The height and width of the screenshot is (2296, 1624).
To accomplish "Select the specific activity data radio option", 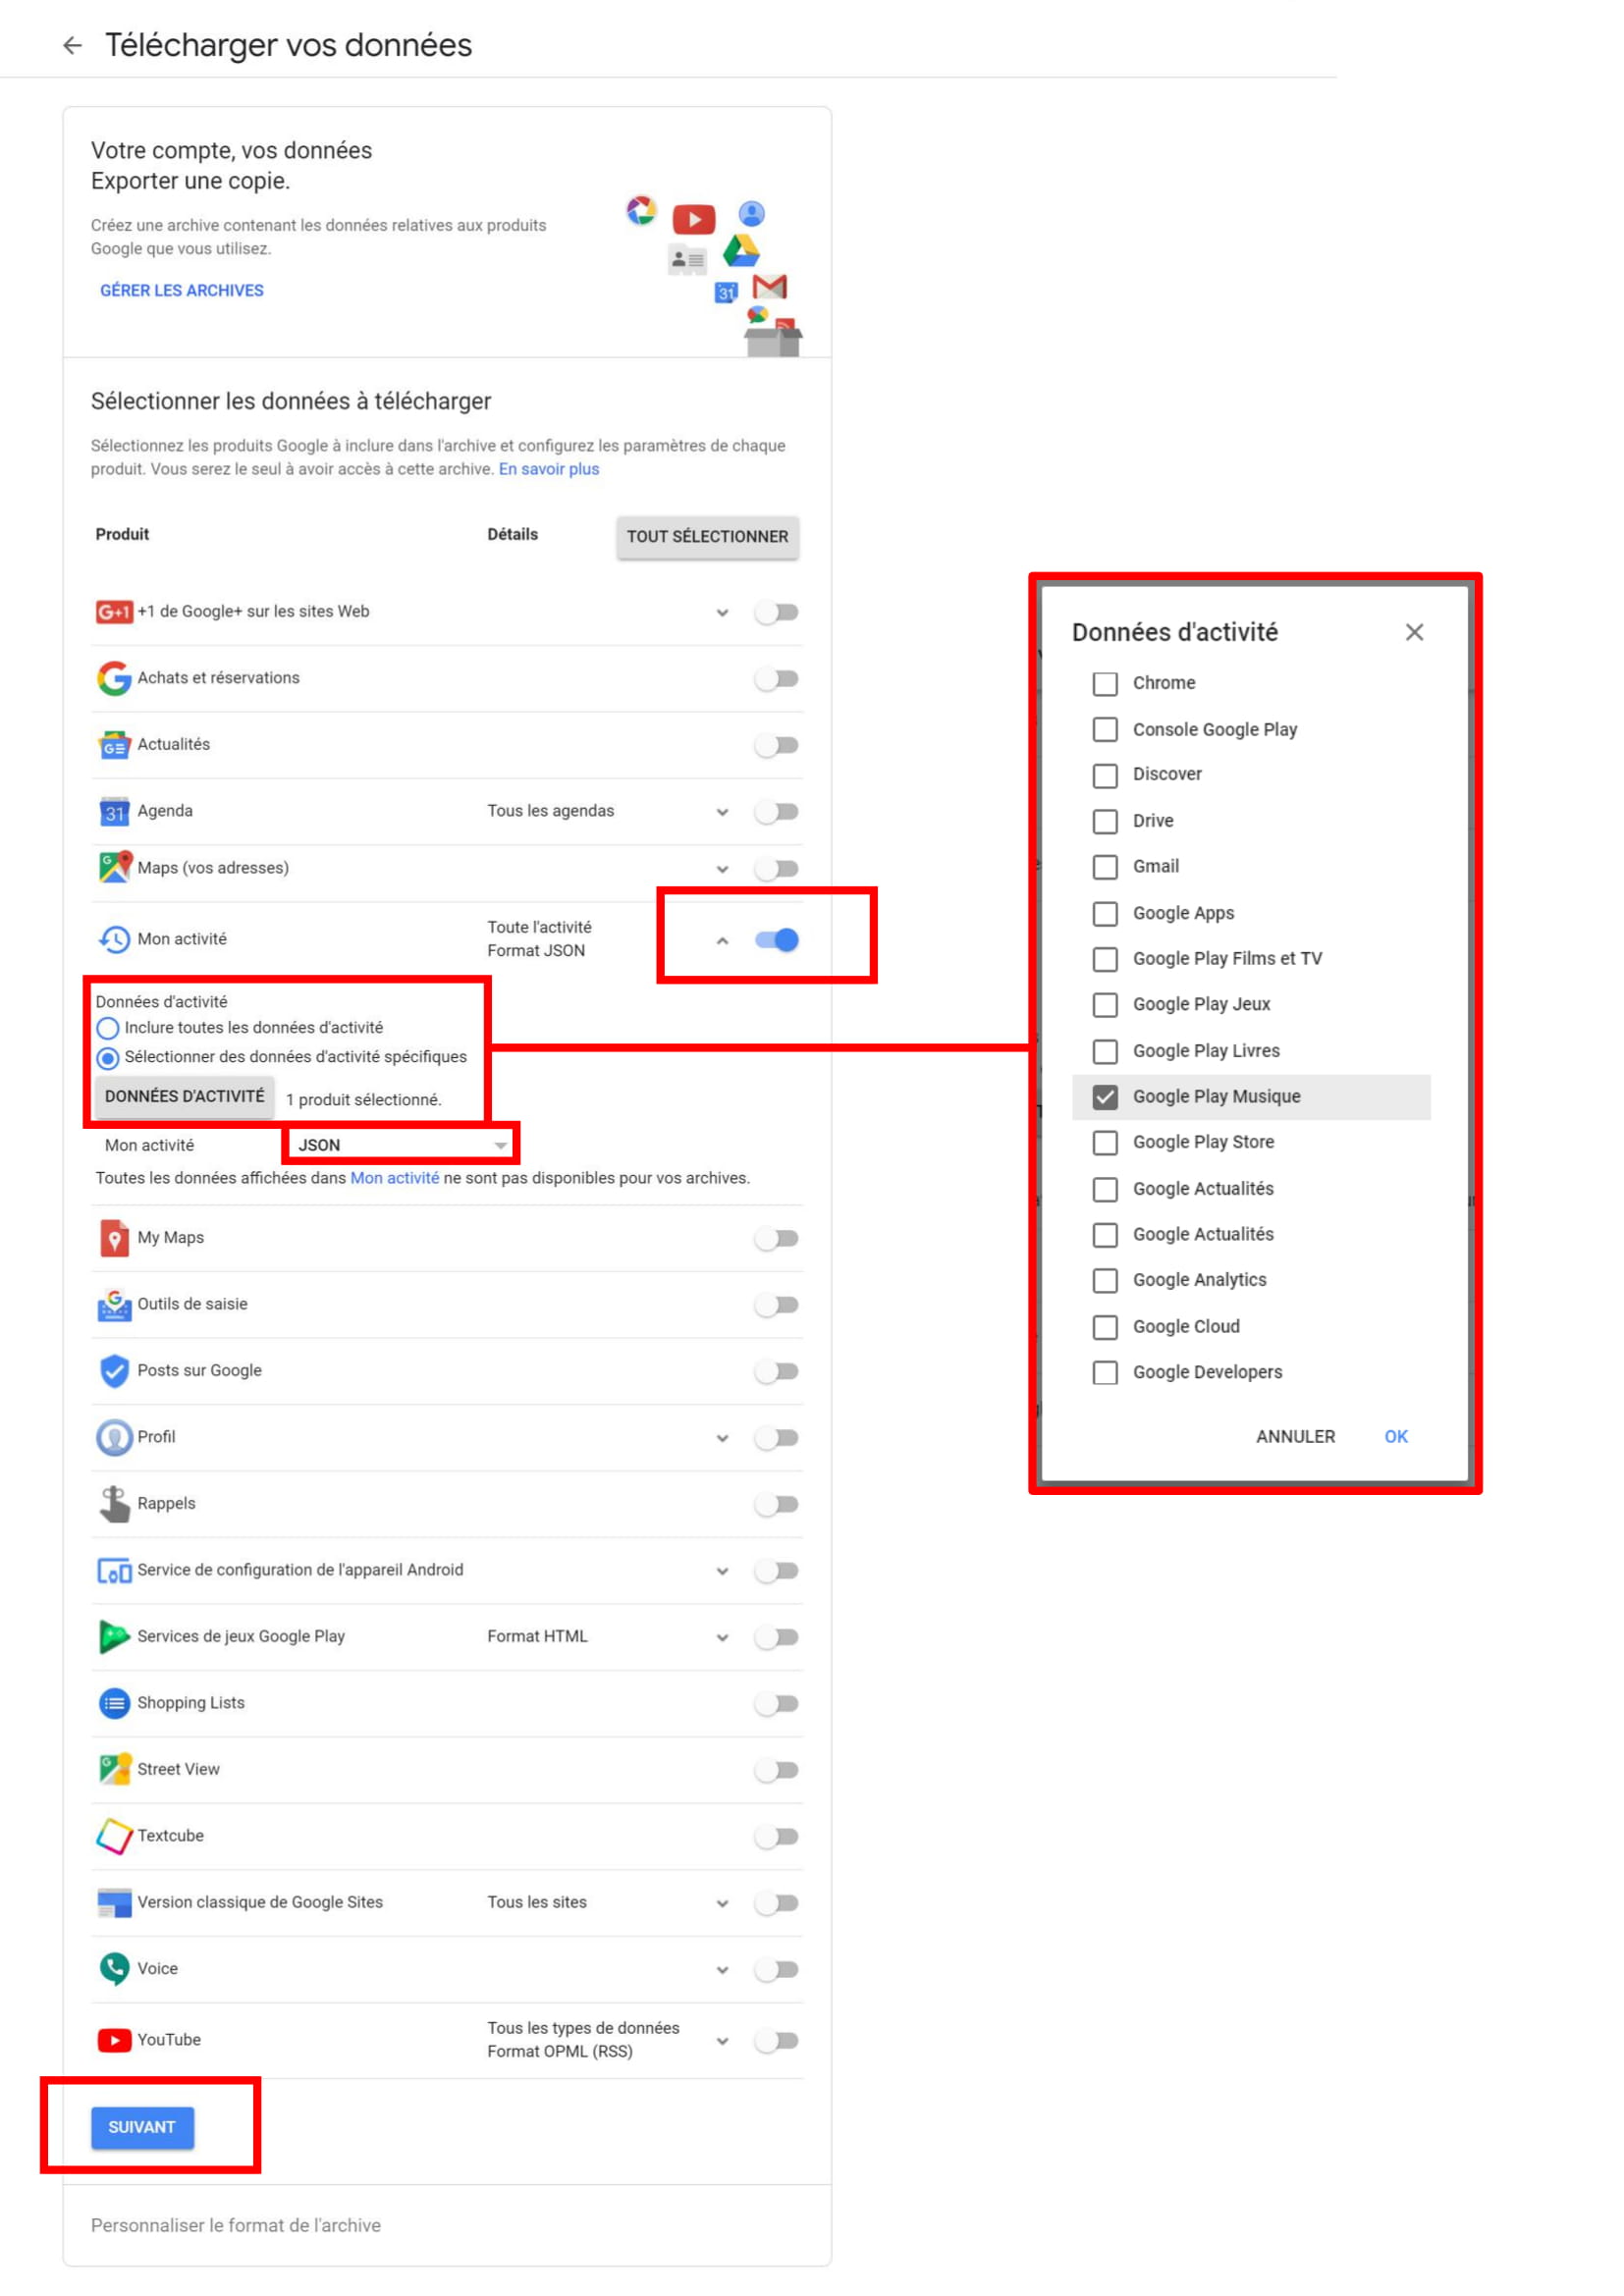I will tap(108, 1058).
